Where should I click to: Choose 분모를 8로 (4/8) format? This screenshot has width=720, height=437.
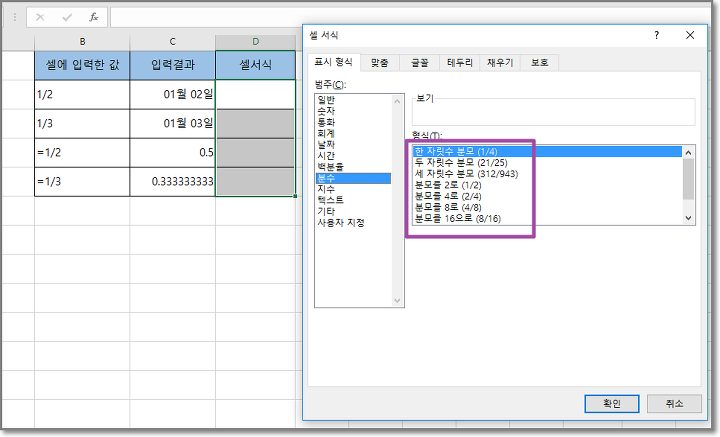click(547, 207)
